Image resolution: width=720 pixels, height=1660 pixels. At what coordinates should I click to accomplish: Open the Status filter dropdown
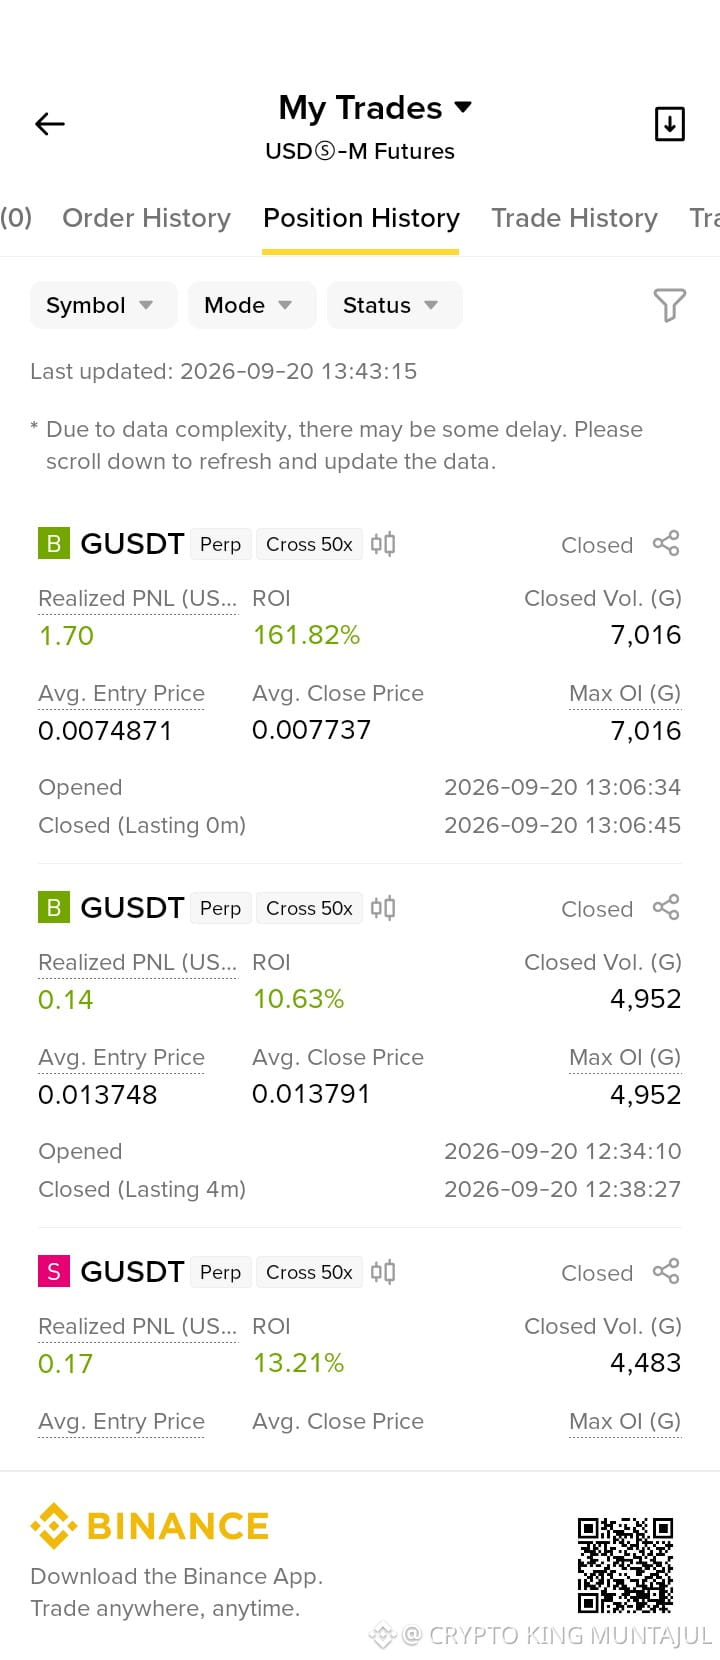pos(394,305)
